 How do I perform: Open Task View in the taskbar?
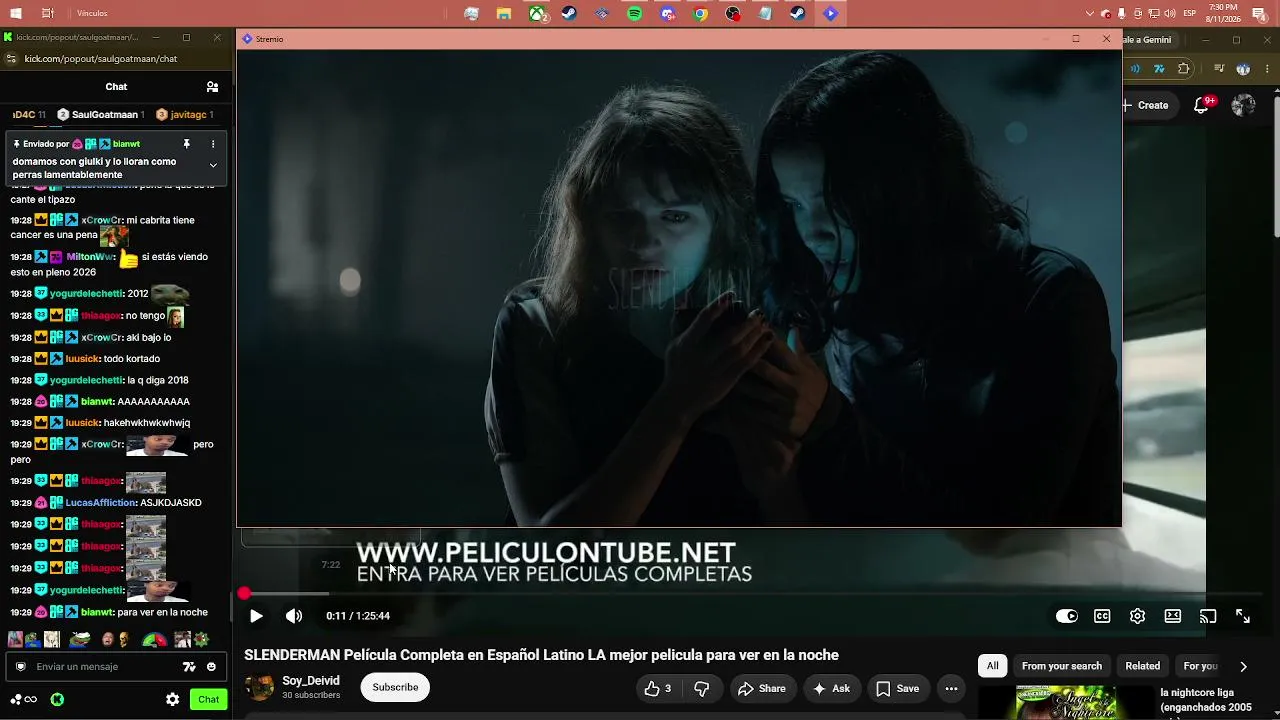[48, 14]
